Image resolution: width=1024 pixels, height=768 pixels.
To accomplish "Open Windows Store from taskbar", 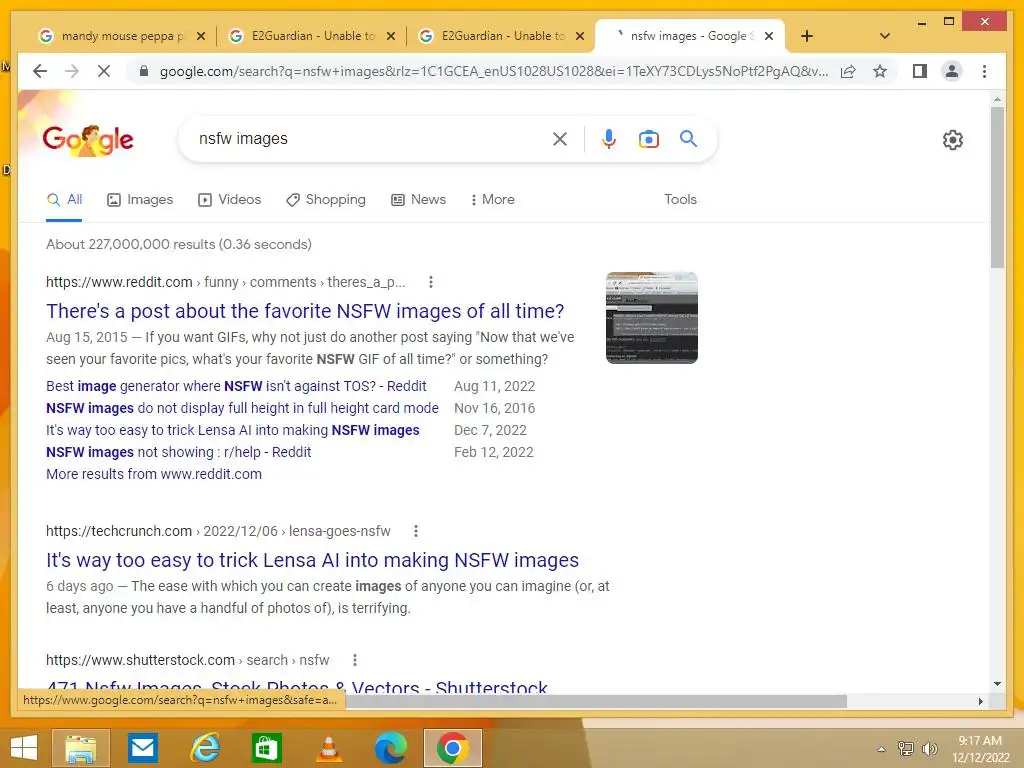I will click(266, 748).
